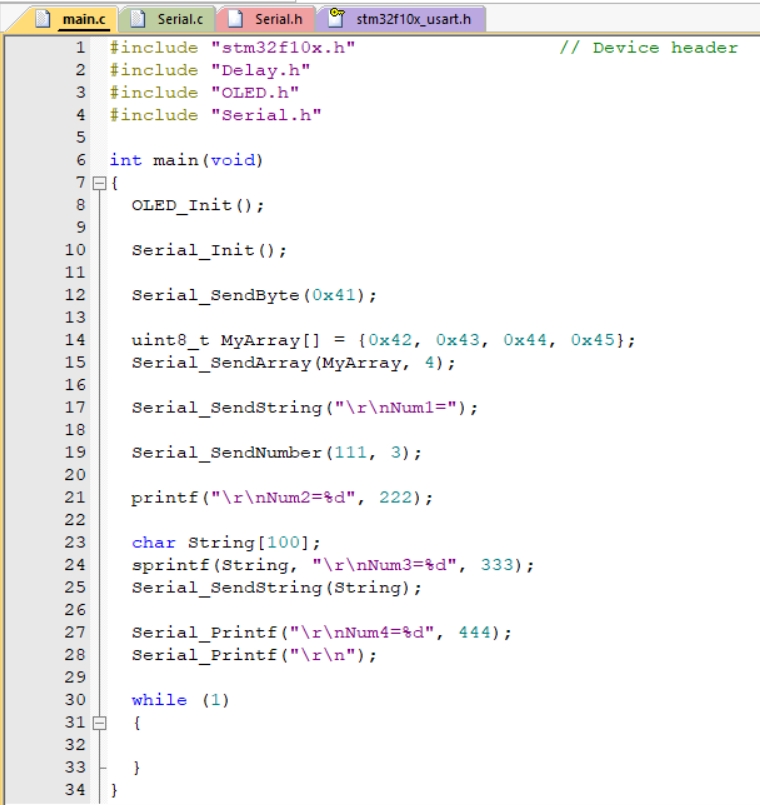
Task: Click the key-locked file icon on stm32f10x_usart.h tab
Action: pyautogui.click(x=336, y=17)
